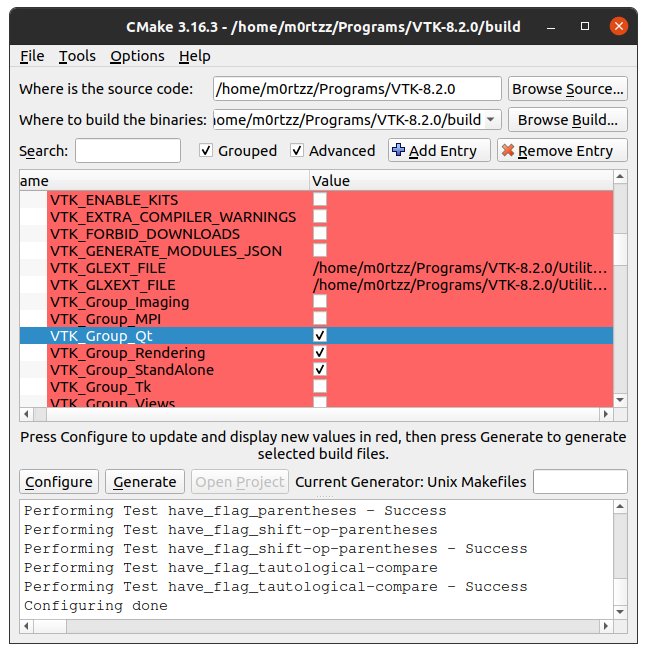Enable VTK_Group_MPI checkbox
Viewport: 647px width, 653px height.
pyautogui.click(x=320, y=319)
